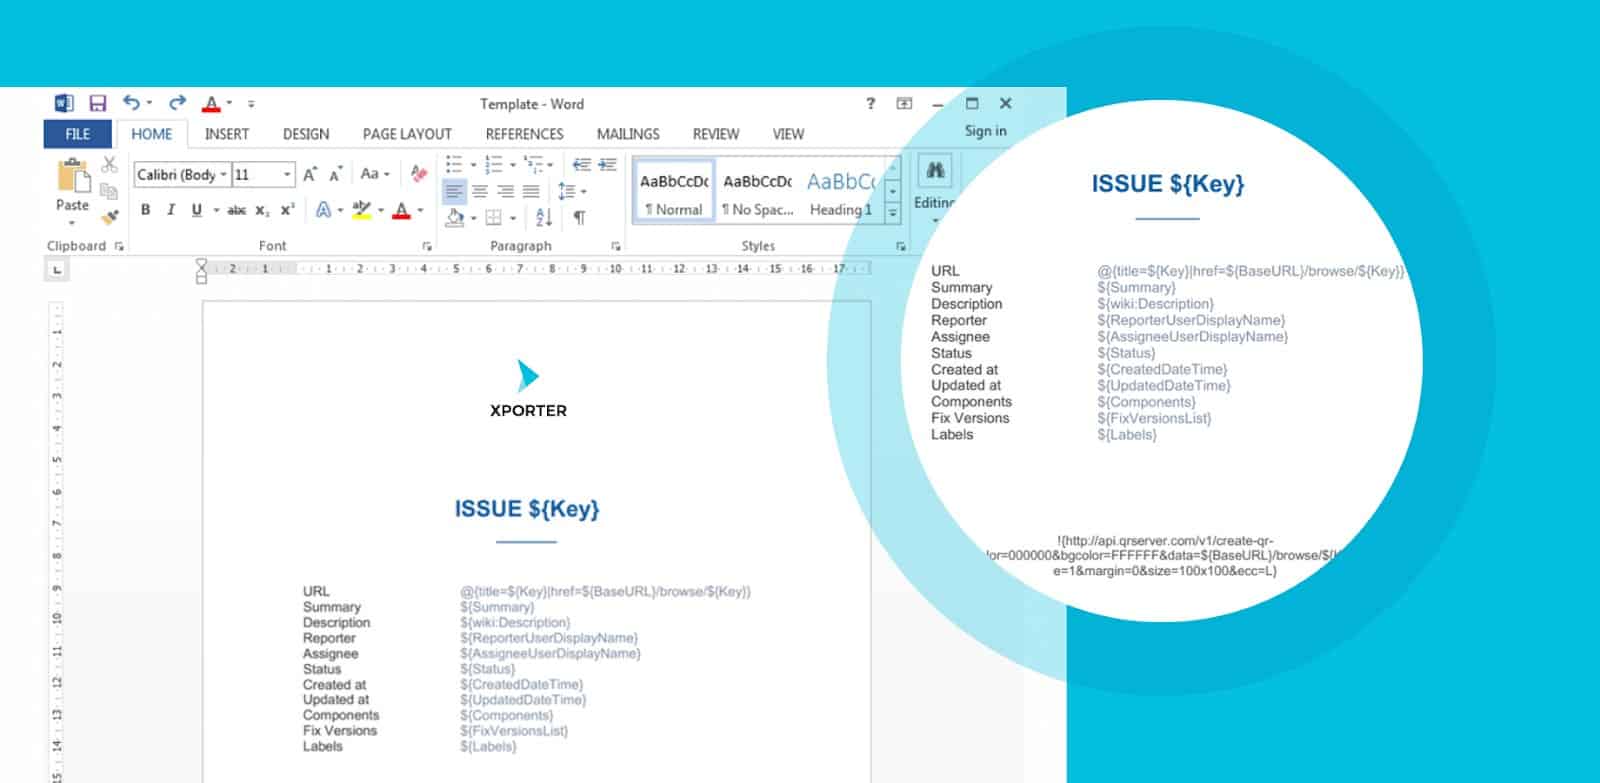This screenshot has width=1600, height=783.
Task: Increase the paragraph indent
Action: (607, 165)
